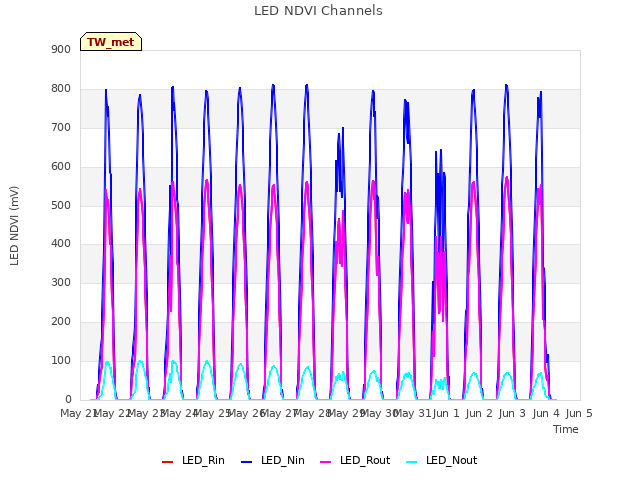640x480 pixels.
Task: Click the May 31 x-axis date label
Action: pos(412,413)
